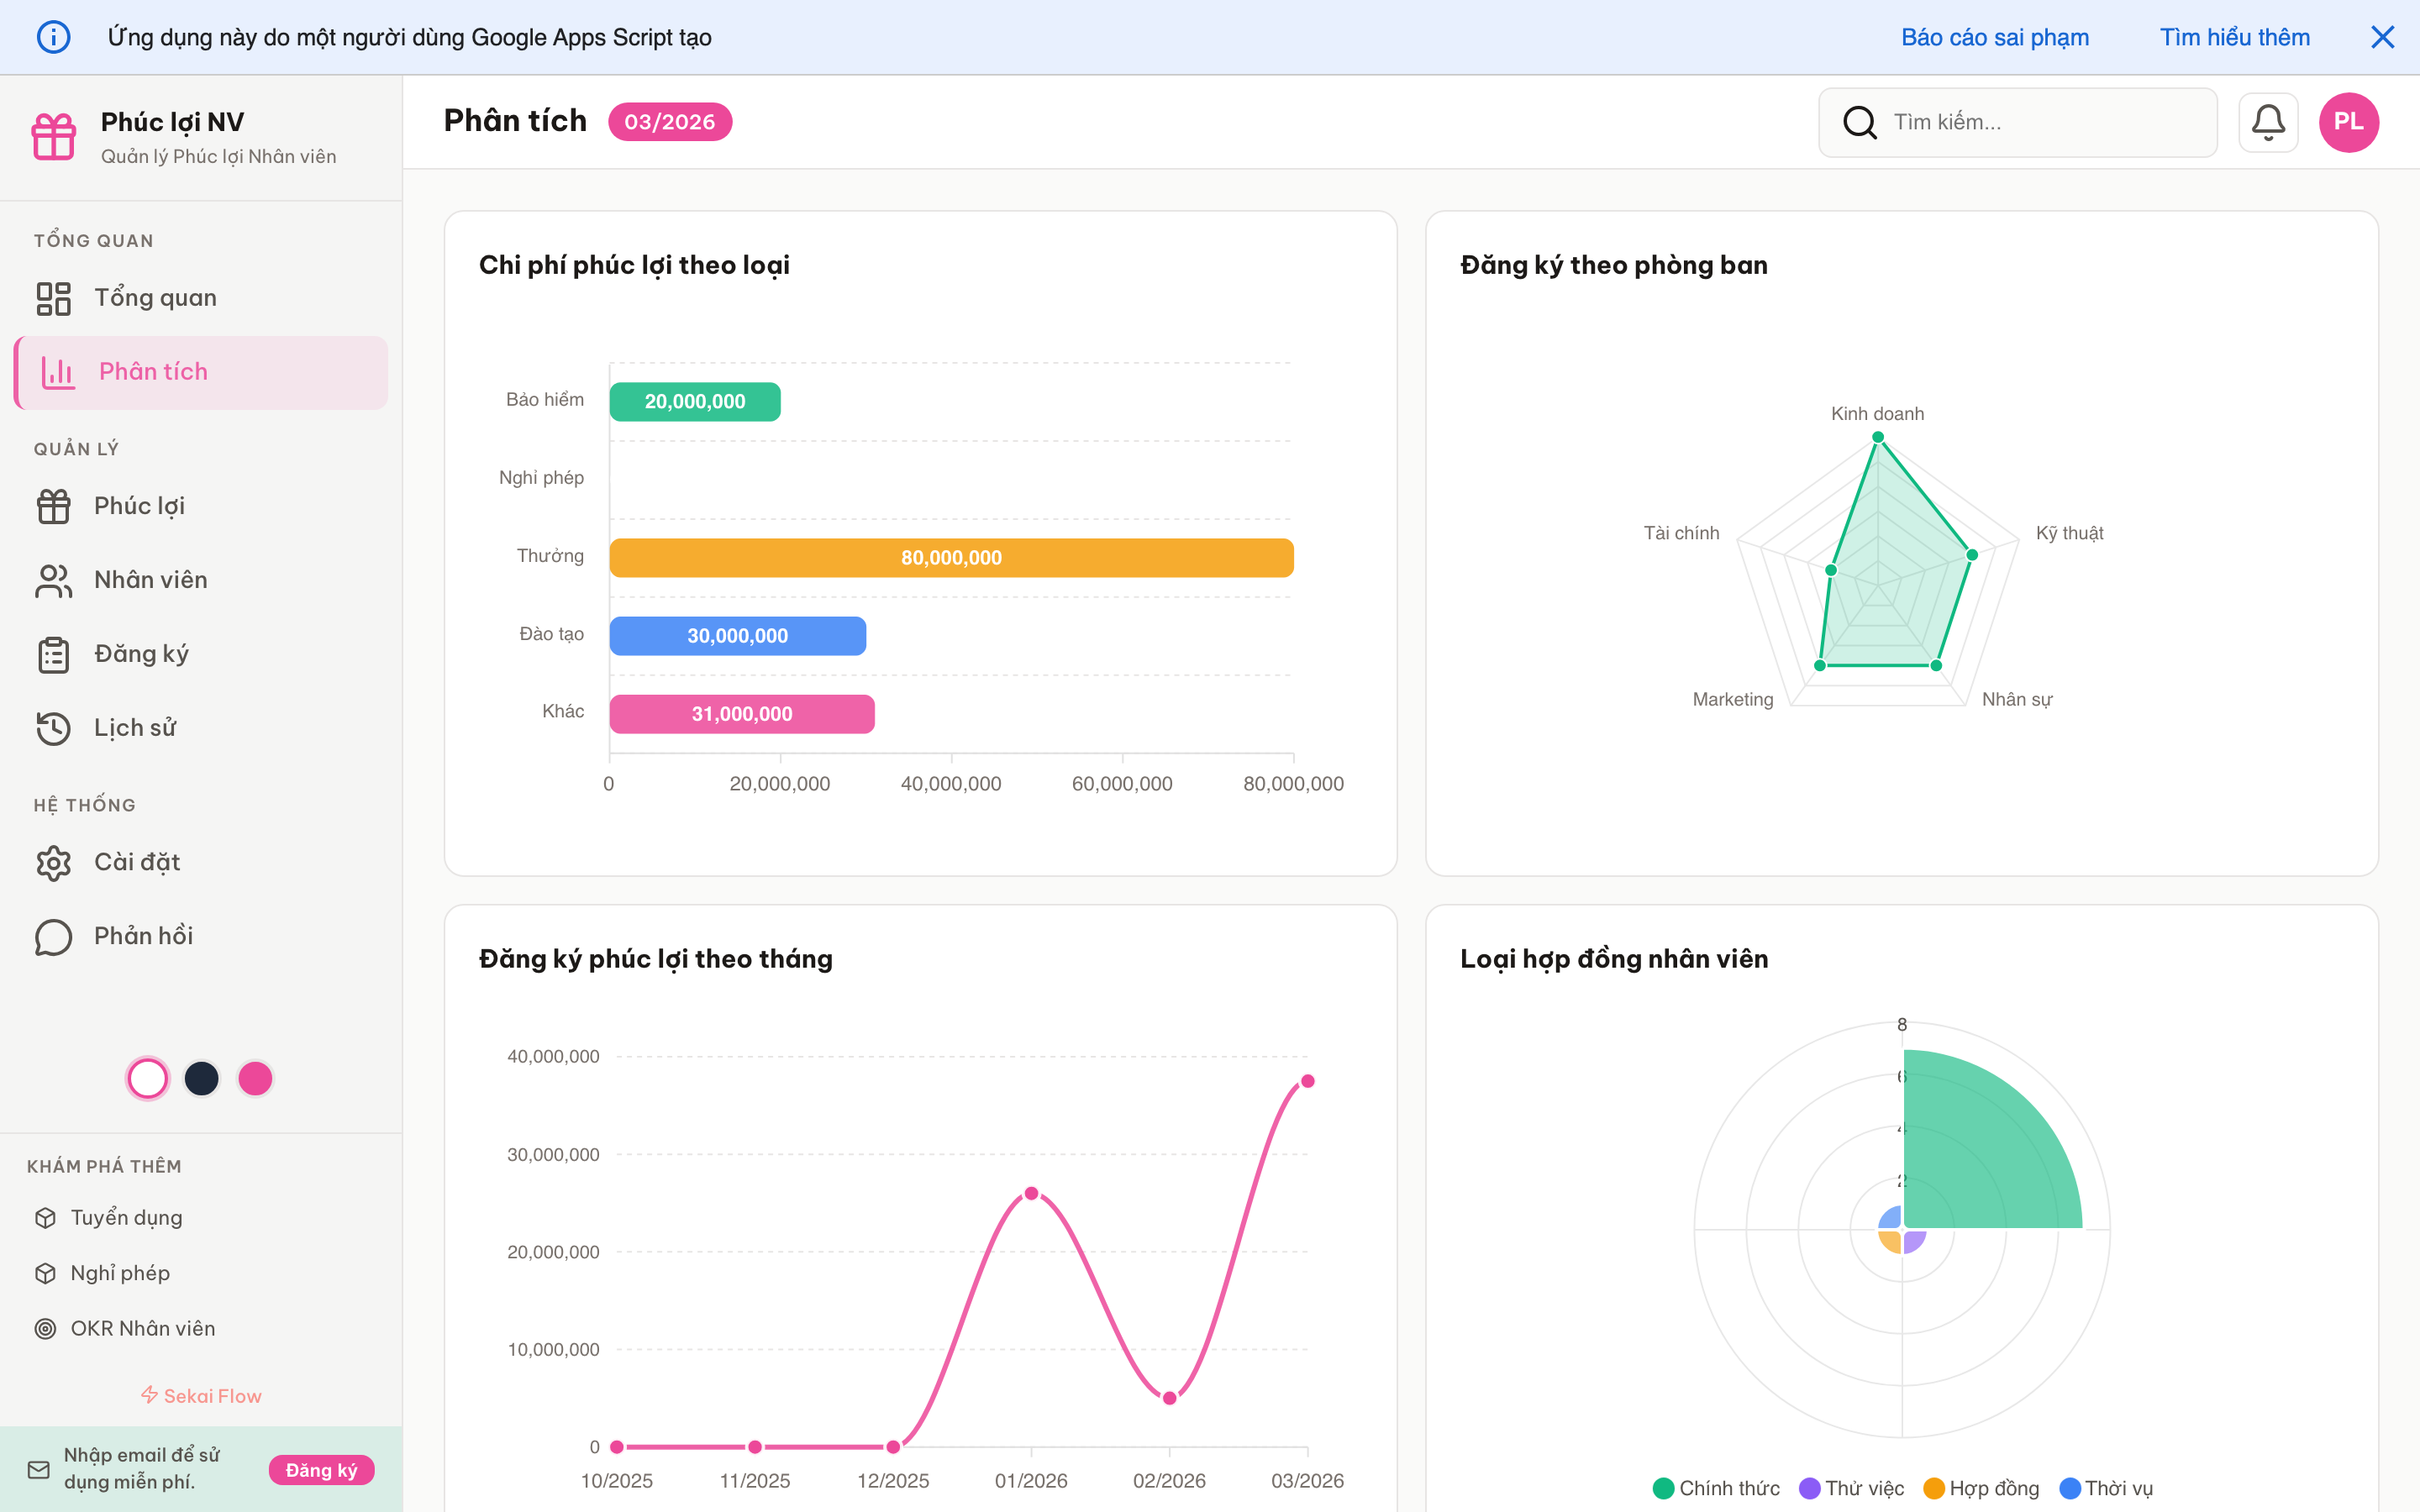The image size is (2420, 1512).
Task: Click the PL user avatar
Action: [2348, 122]
